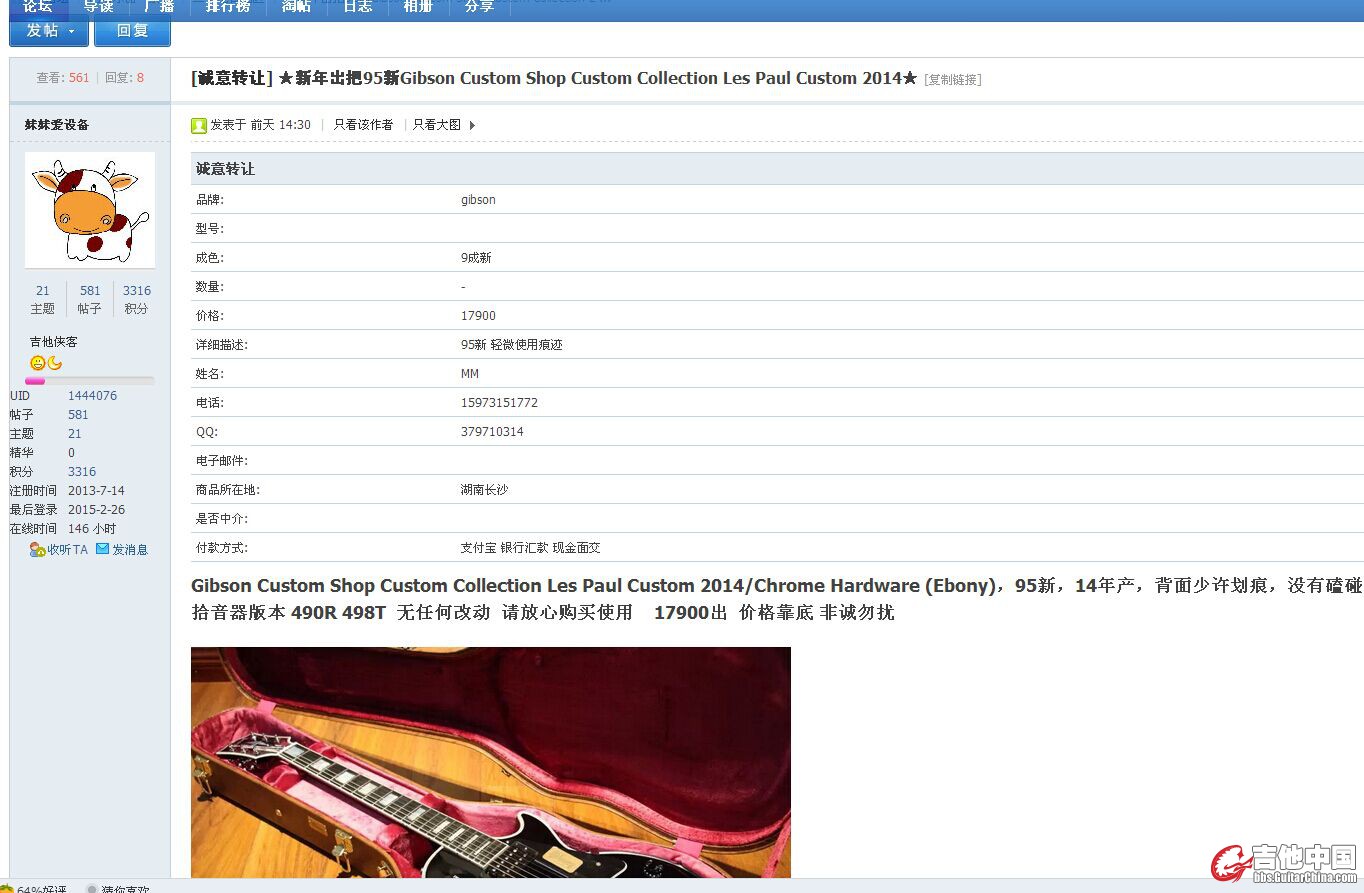The image size is (1364, 893).
Task: Click the smiley face rank icon
Action: pos(37,363)
